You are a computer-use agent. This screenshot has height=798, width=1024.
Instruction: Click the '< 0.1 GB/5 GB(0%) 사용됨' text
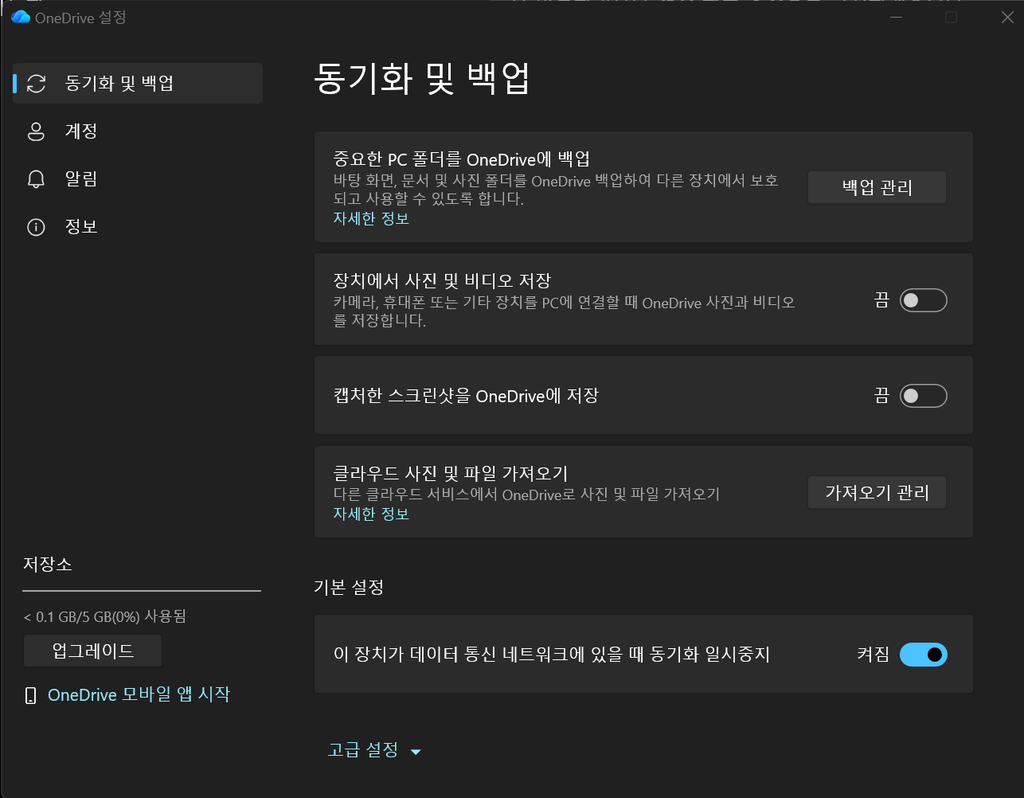104,616
